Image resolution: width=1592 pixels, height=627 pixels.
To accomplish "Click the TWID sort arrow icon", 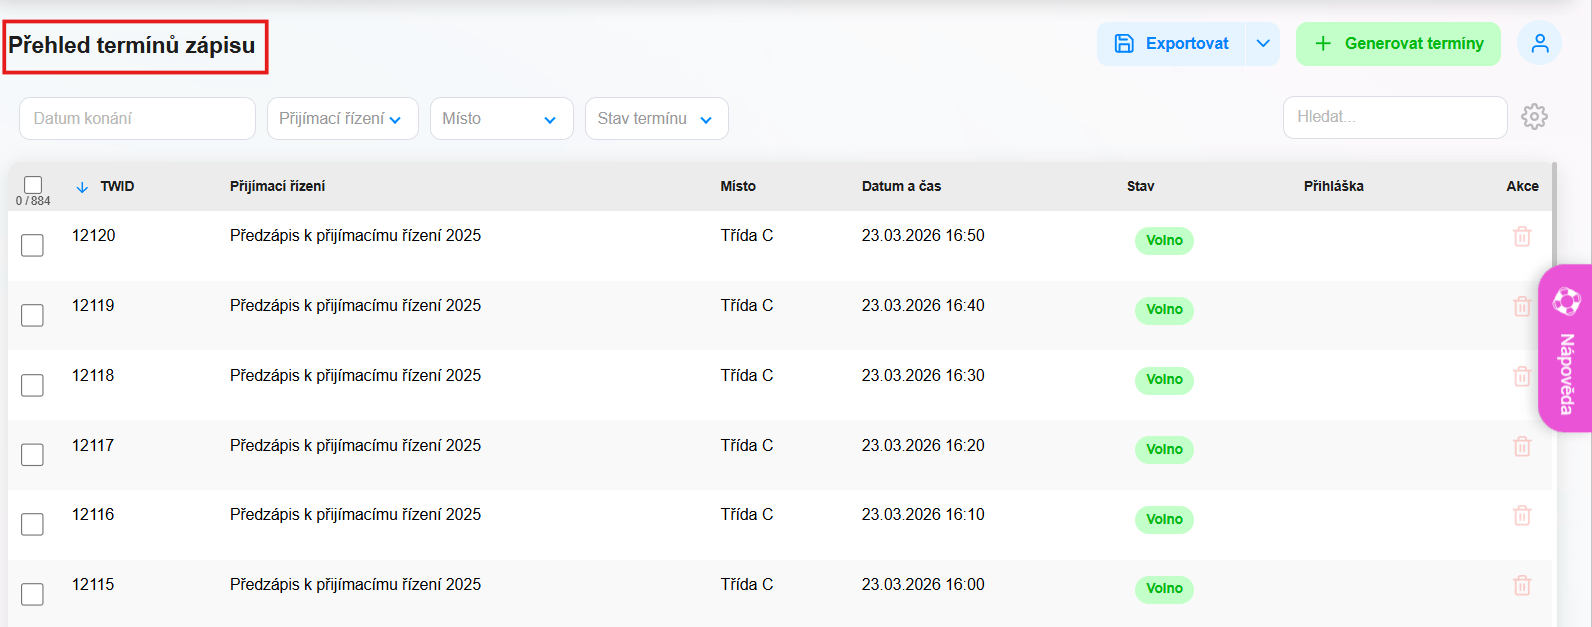I will click(x=82, y=187).
